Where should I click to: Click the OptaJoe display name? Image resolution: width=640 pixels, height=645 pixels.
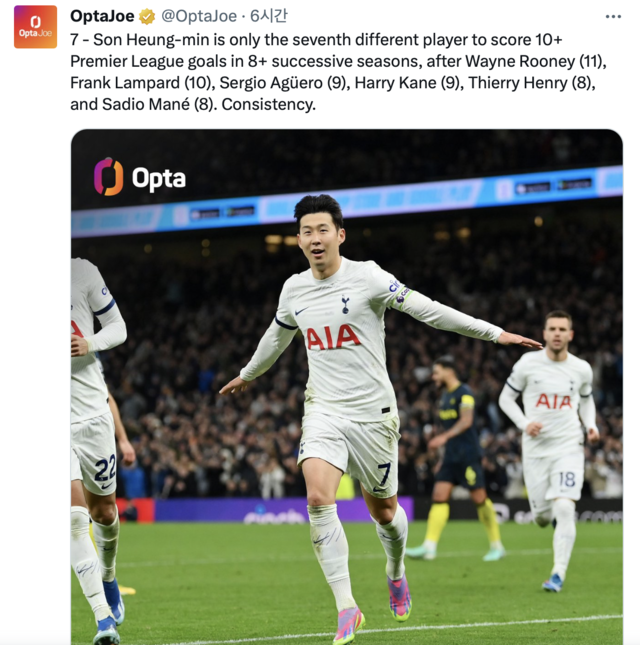[102, 16]
